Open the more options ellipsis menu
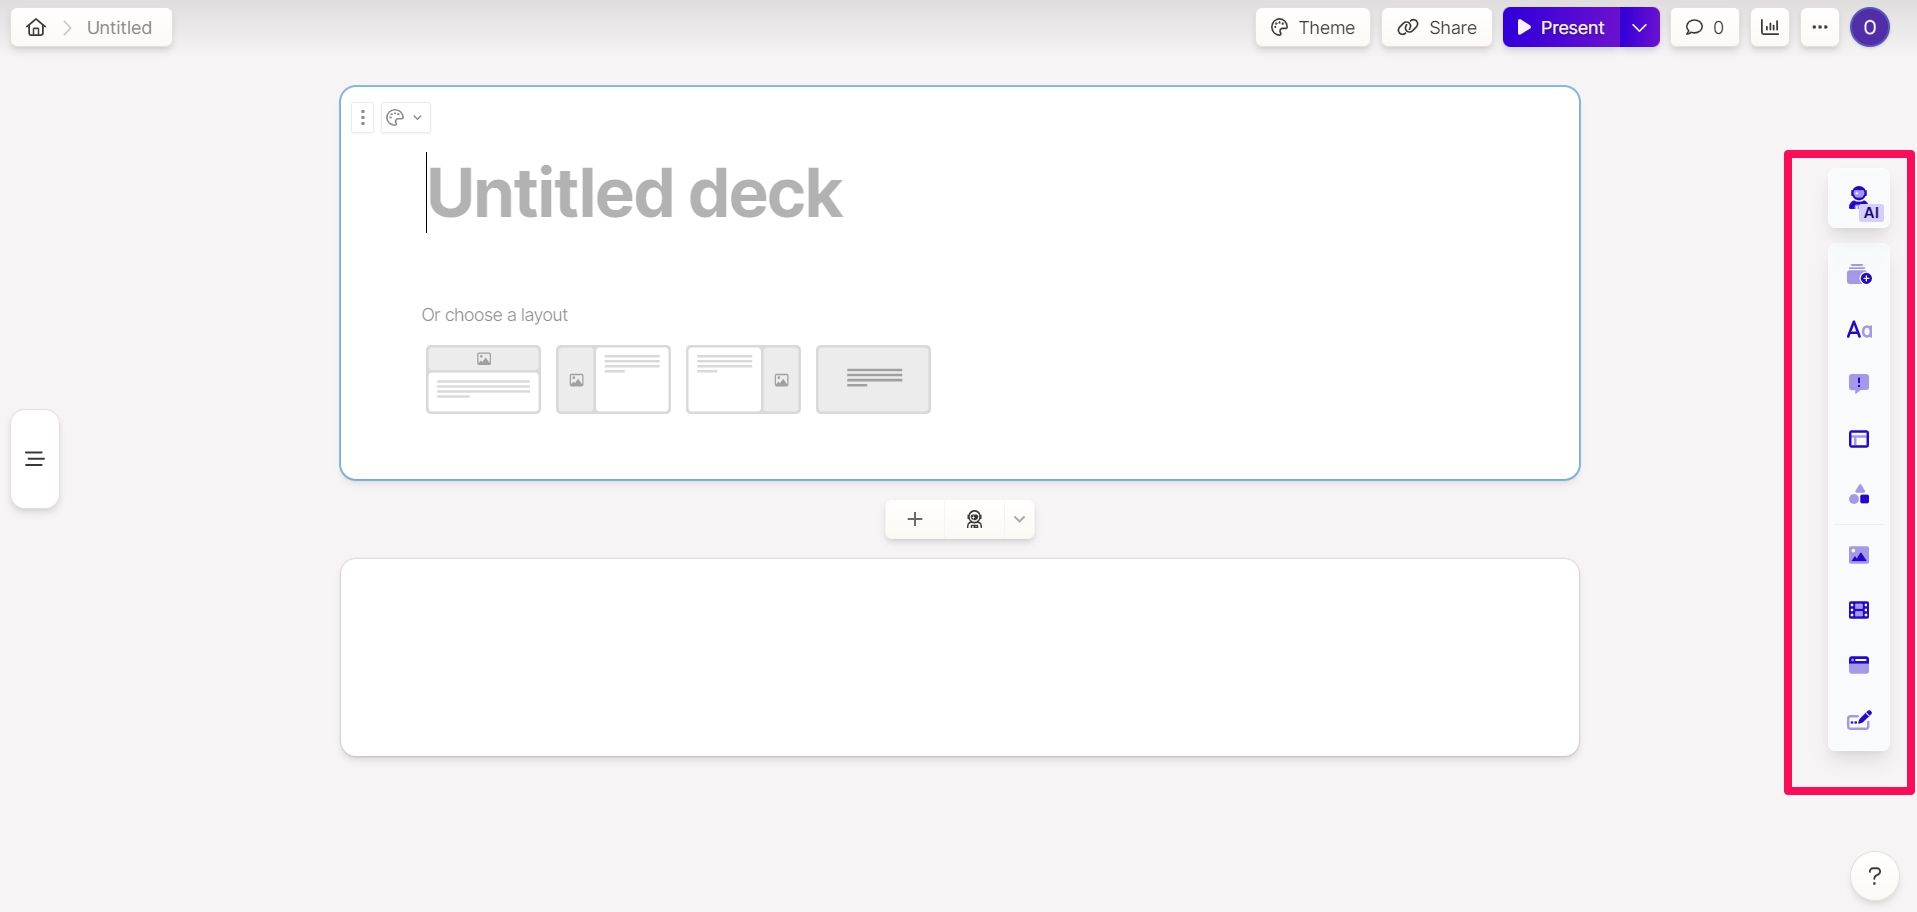 1819,27
